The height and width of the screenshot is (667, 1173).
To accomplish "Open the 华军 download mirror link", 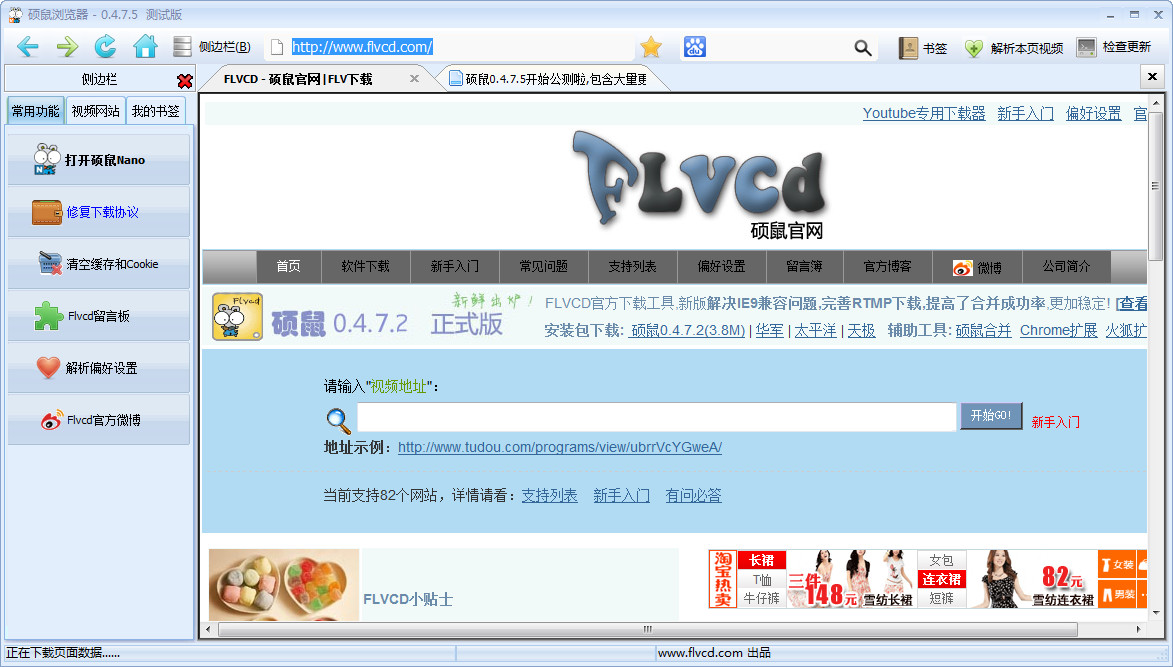I will [770, 331].
